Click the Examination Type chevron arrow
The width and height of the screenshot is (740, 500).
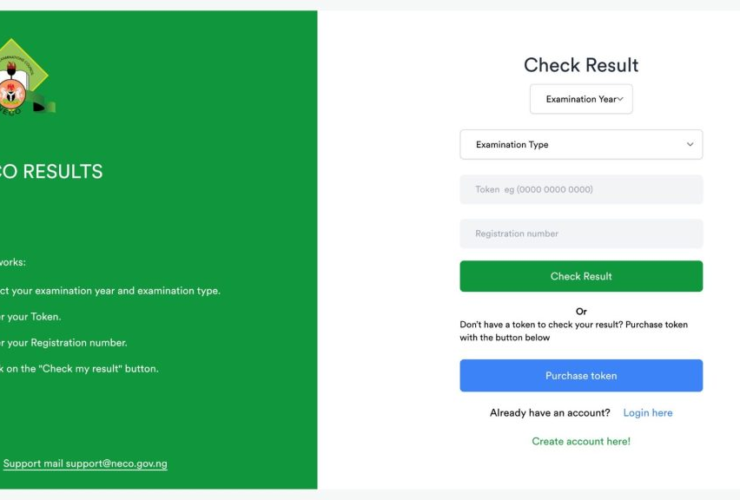point(689,145)
